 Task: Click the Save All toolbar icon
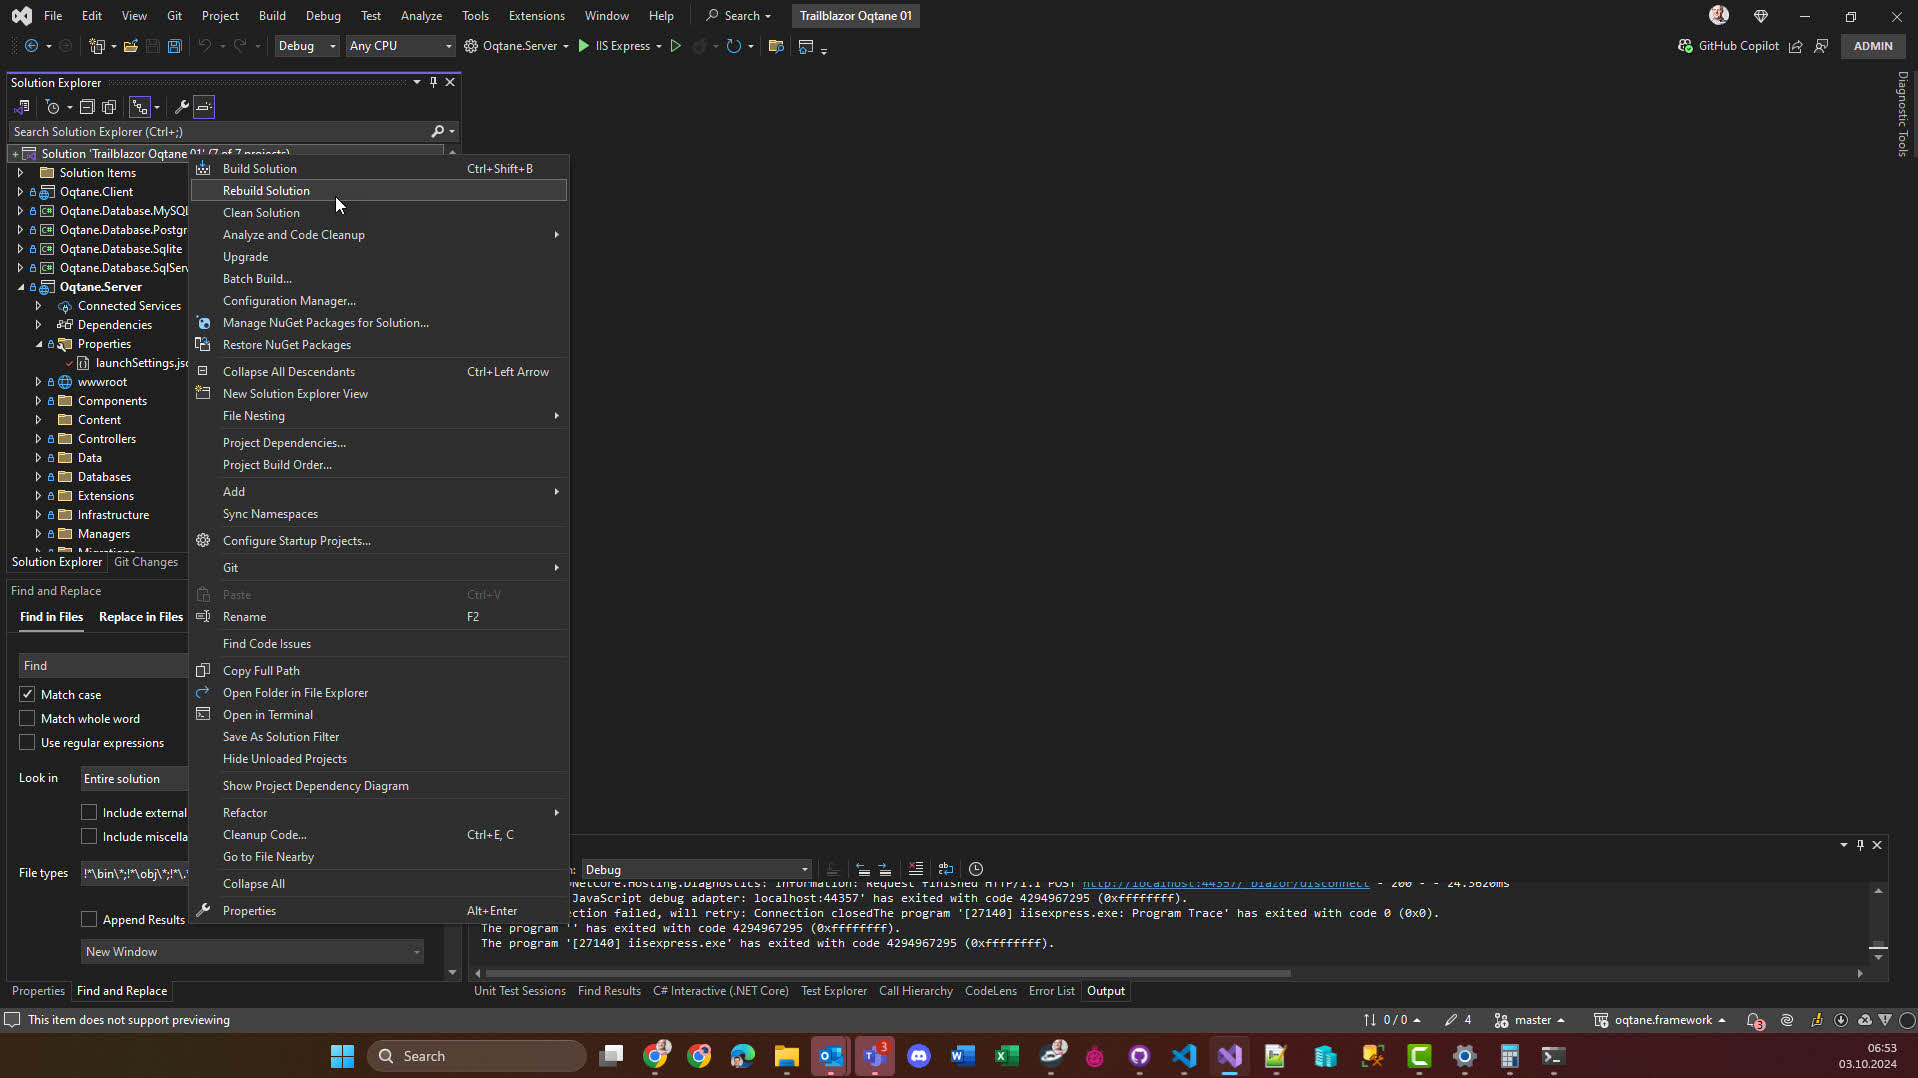point(175,45)
